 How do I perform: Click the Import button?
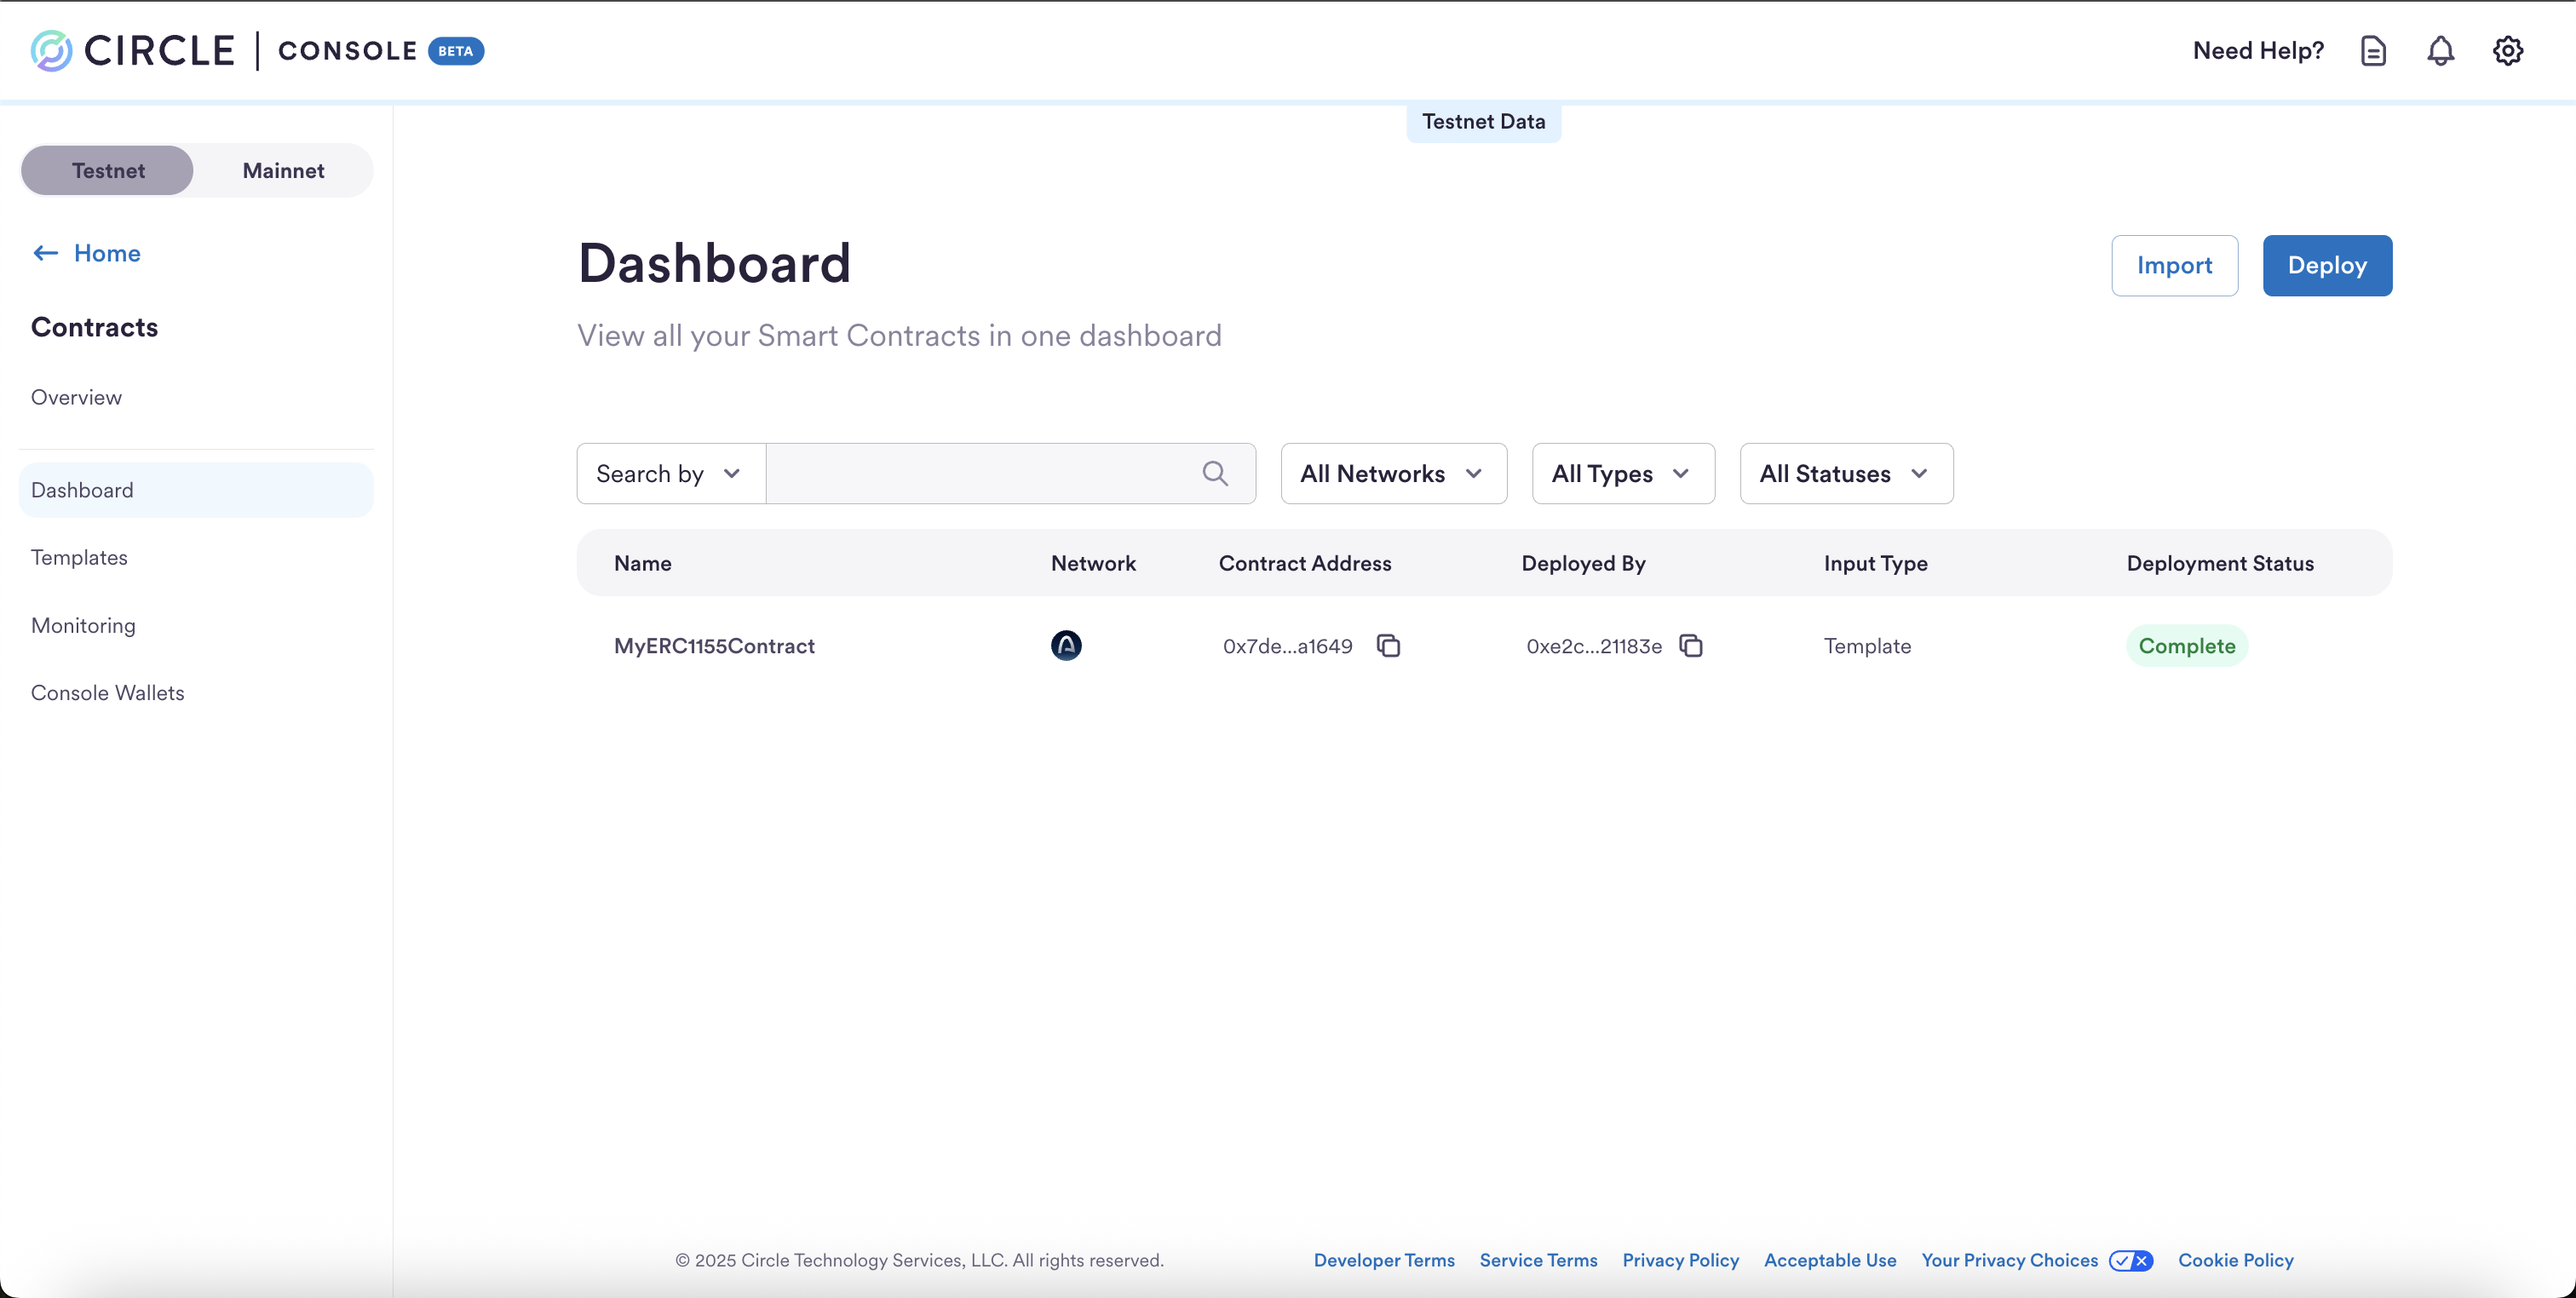pos(2174,265)
